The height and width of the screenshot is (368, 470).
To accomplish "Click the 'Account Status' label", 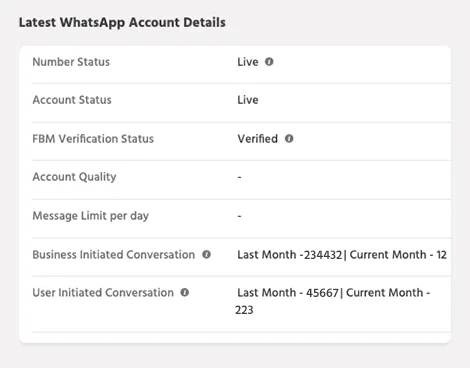I will [72, 100].
